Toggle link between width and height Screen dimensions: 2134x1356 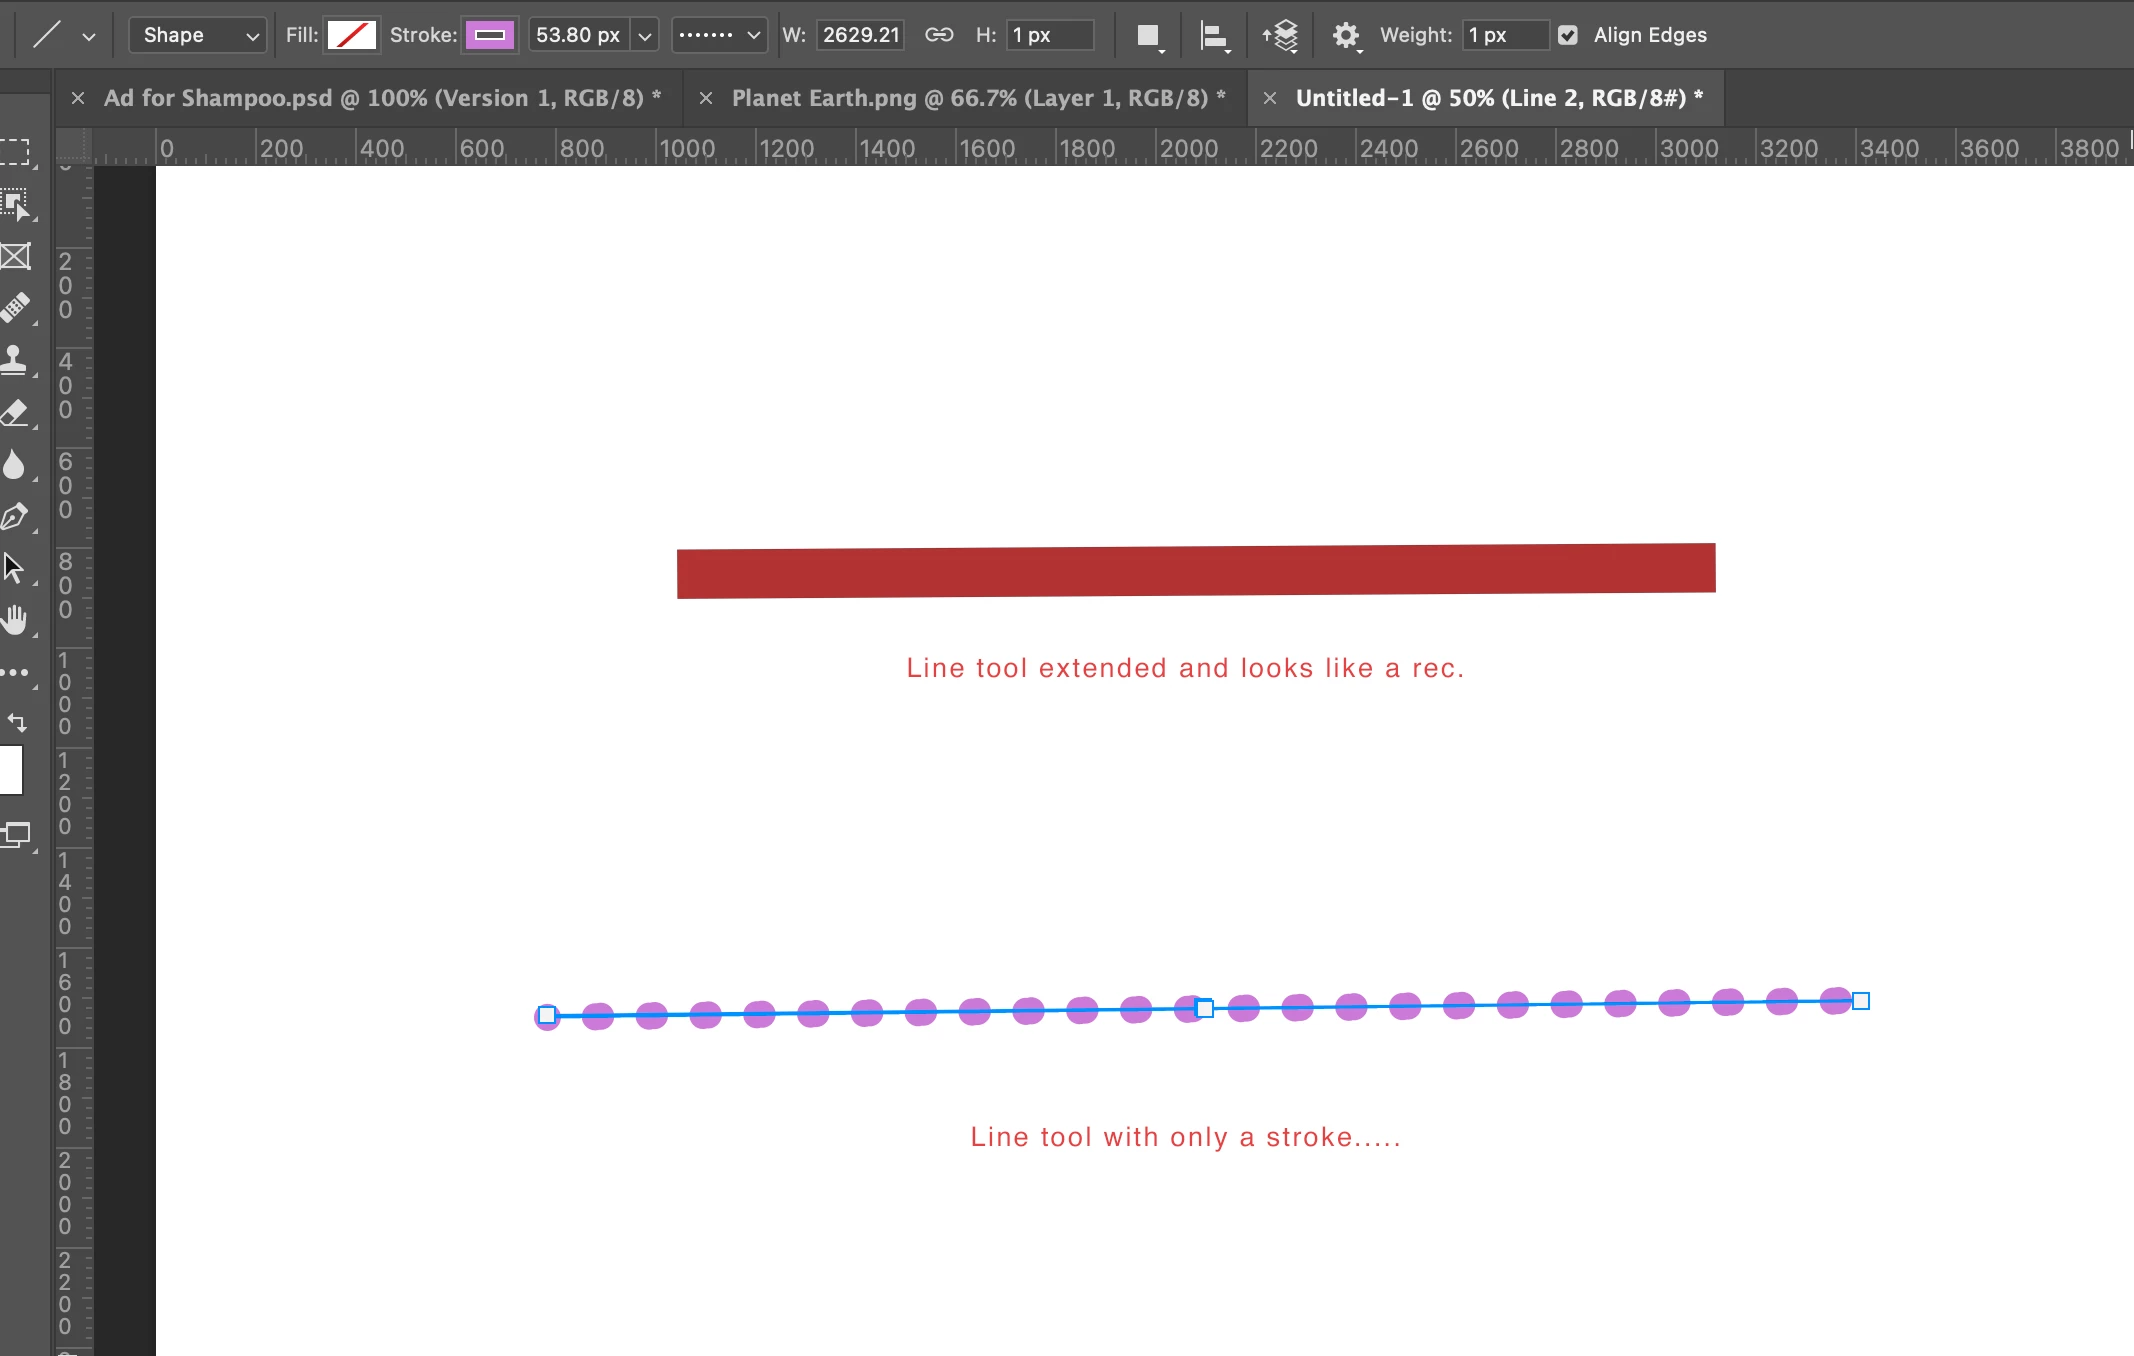point(939,35)
